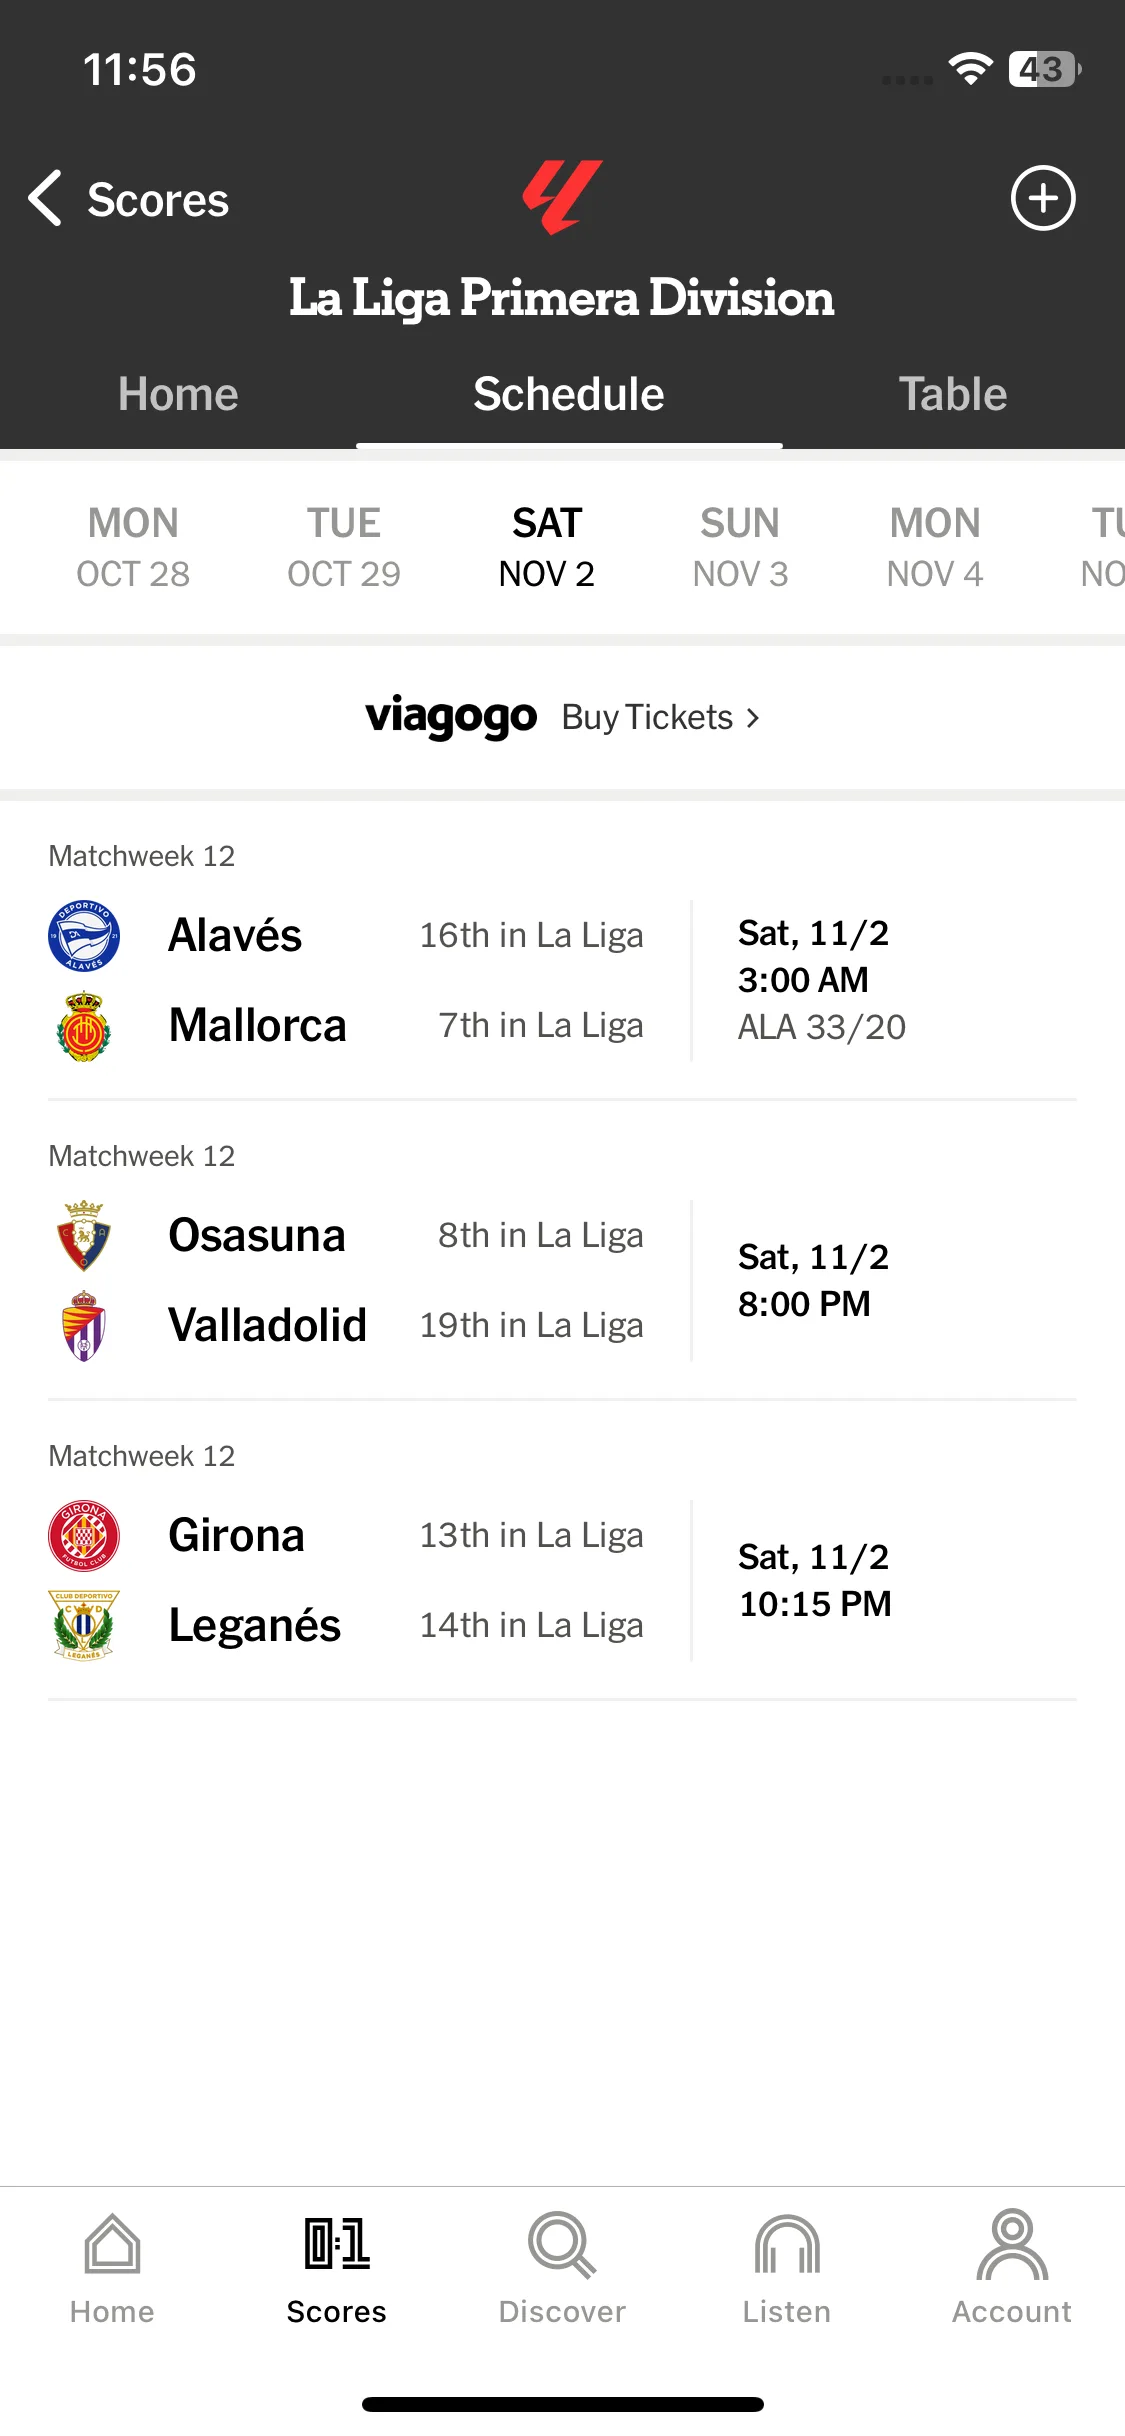Open the Account profile icon

[1012, 2245]
